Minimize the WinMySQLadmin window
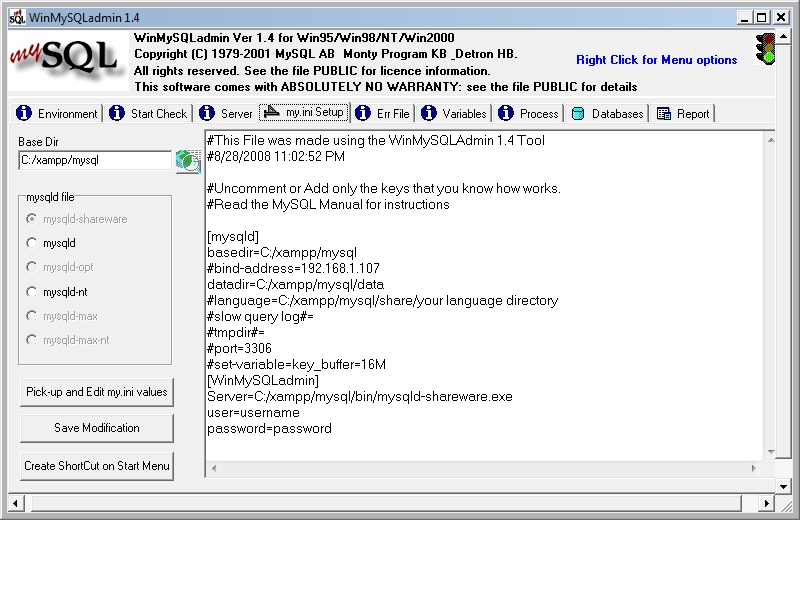This screenshot has width=800, height=600. pos(744,18)
